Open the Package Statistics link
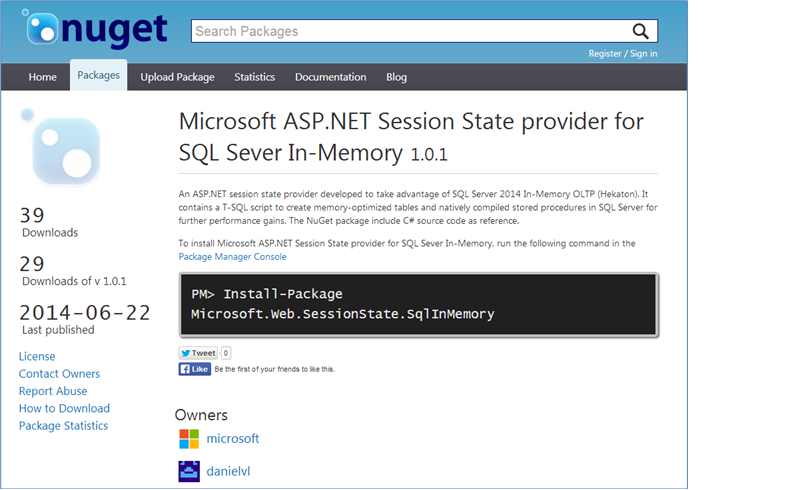The width and height of the screenshot is (800, 490). 63,426
